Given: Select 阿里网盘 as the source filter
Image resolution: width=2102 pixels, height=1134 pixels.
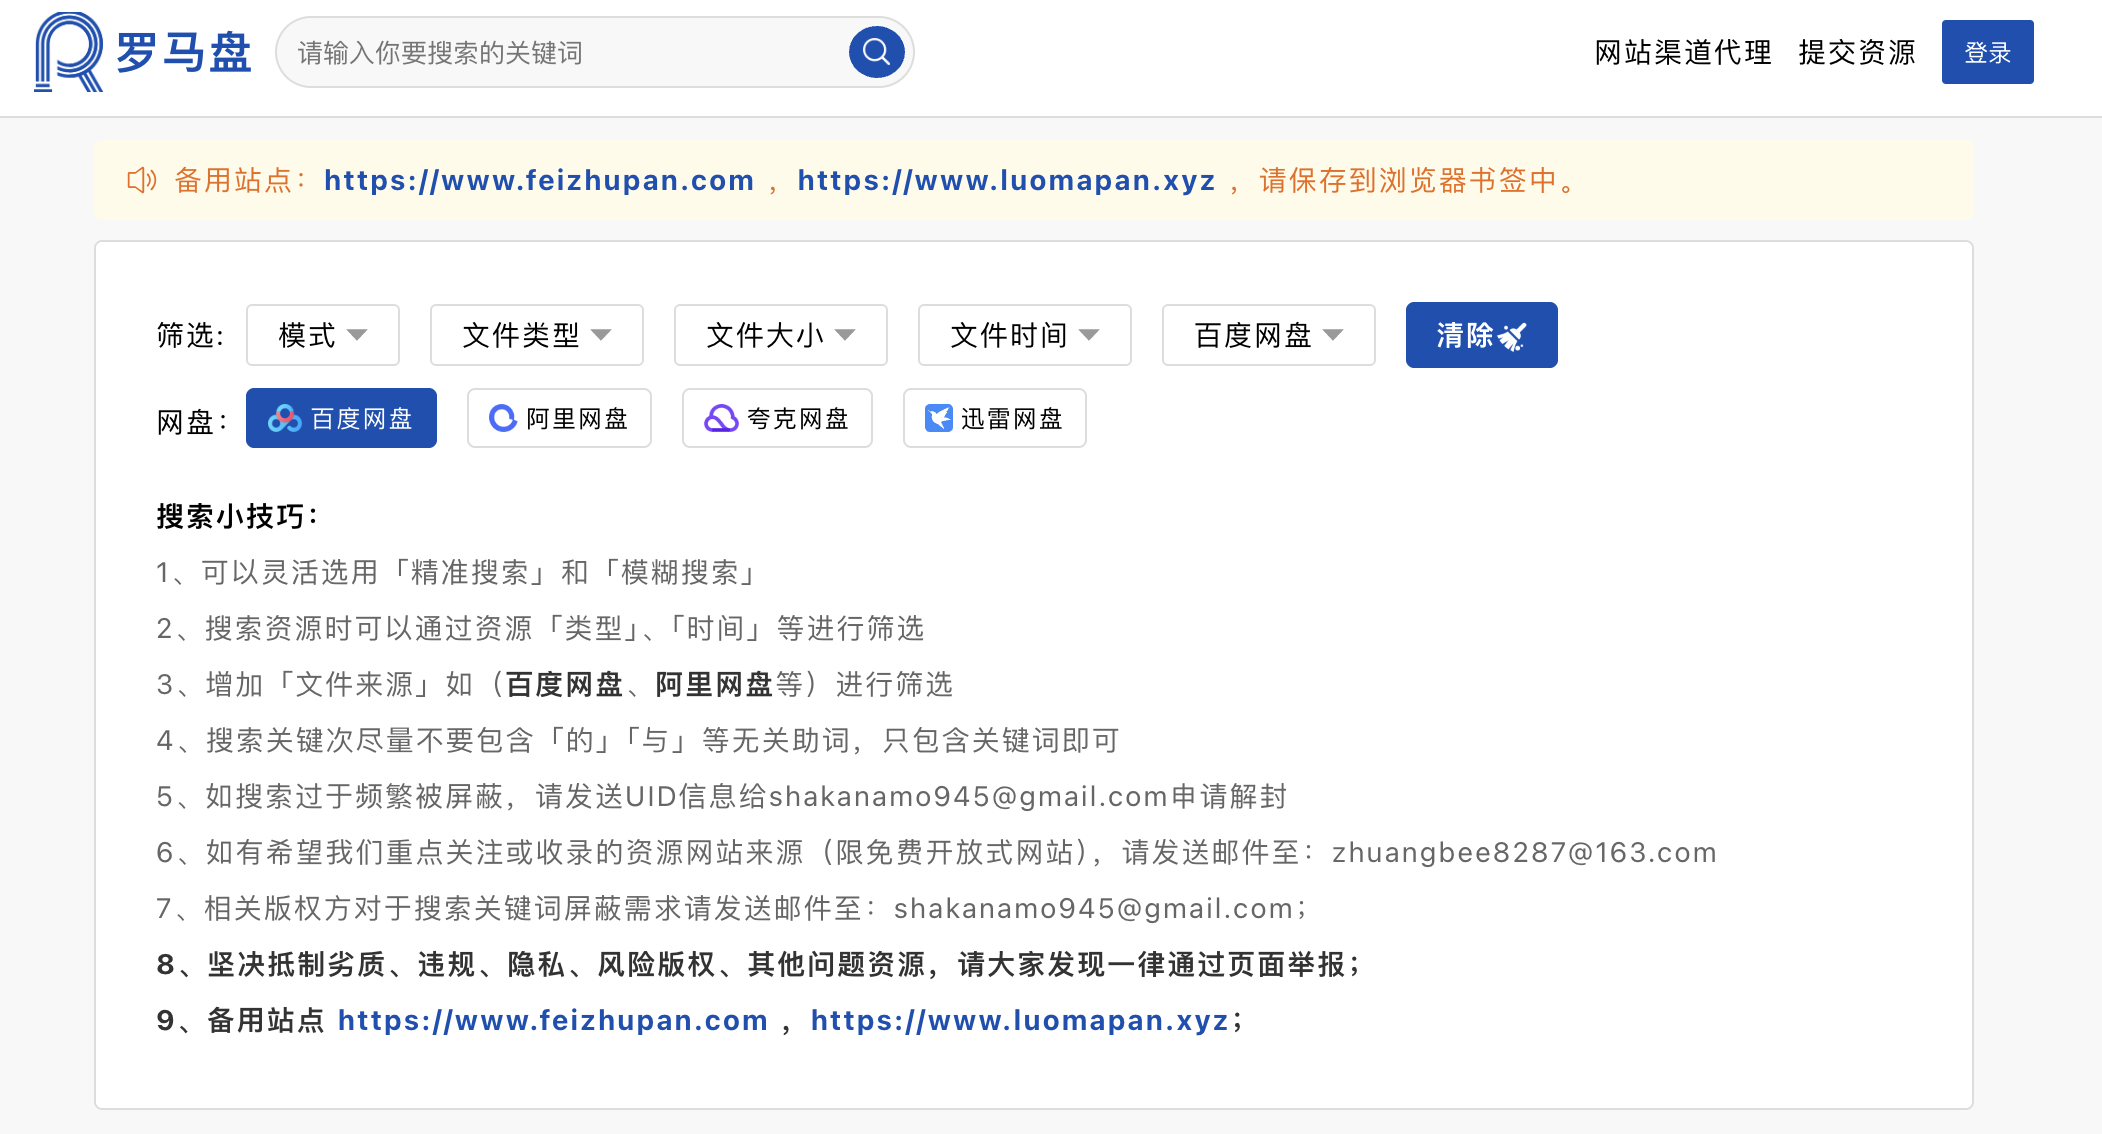Looking at the screenshot, I should click(x=559, y=418).
